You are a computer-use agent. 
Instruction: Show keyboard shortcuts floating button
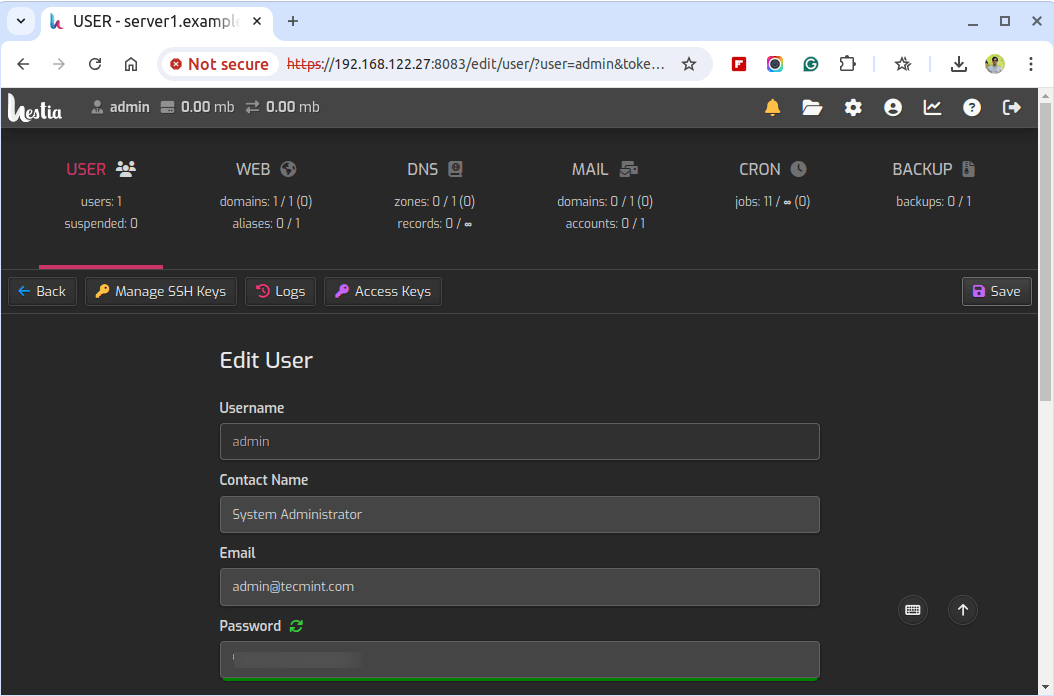point(913,610)
